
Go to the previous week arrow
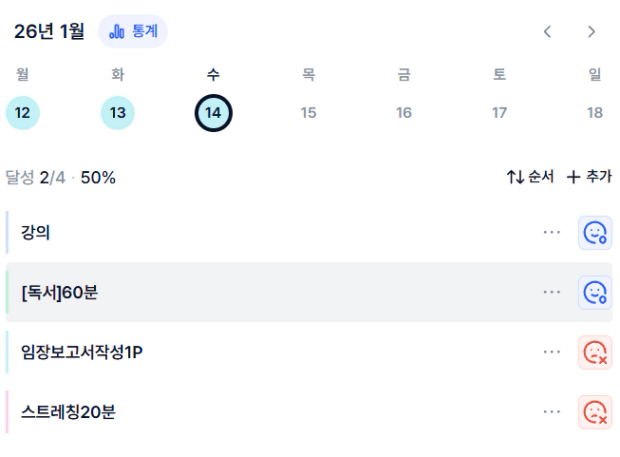point(547,31)
